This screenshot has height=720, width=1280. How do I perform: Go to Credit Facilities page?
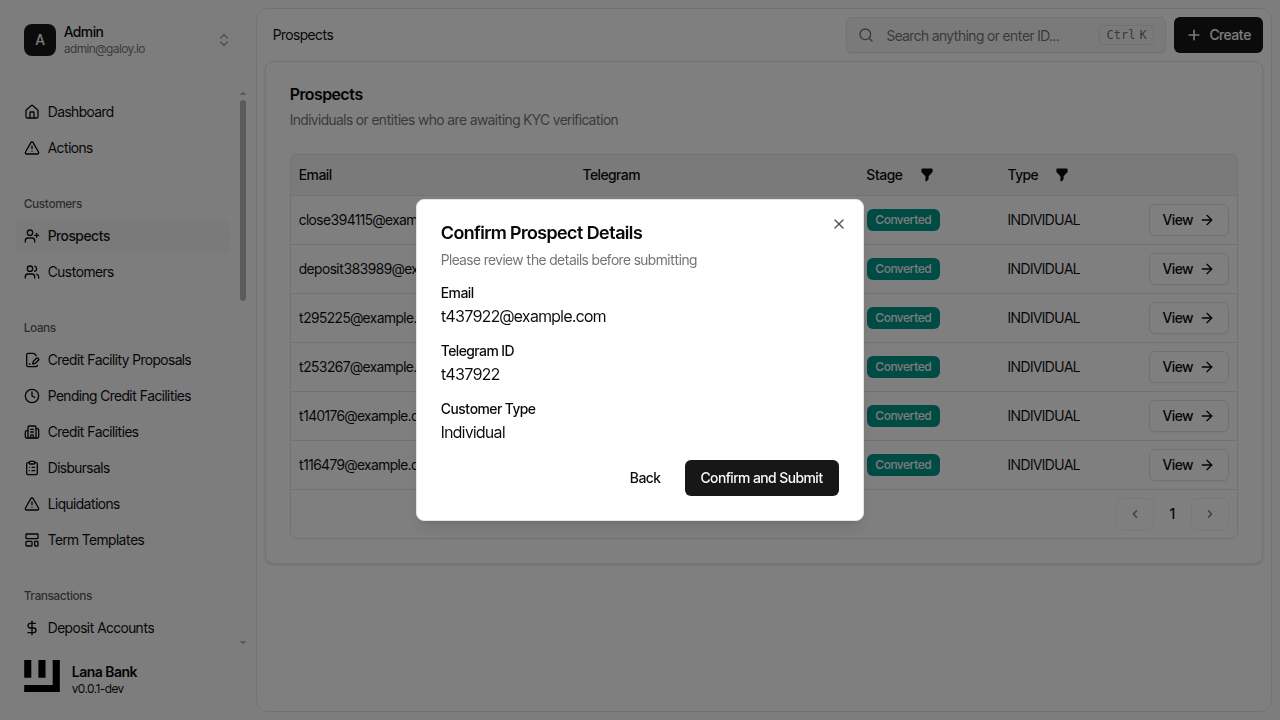(x=93, y=432)
